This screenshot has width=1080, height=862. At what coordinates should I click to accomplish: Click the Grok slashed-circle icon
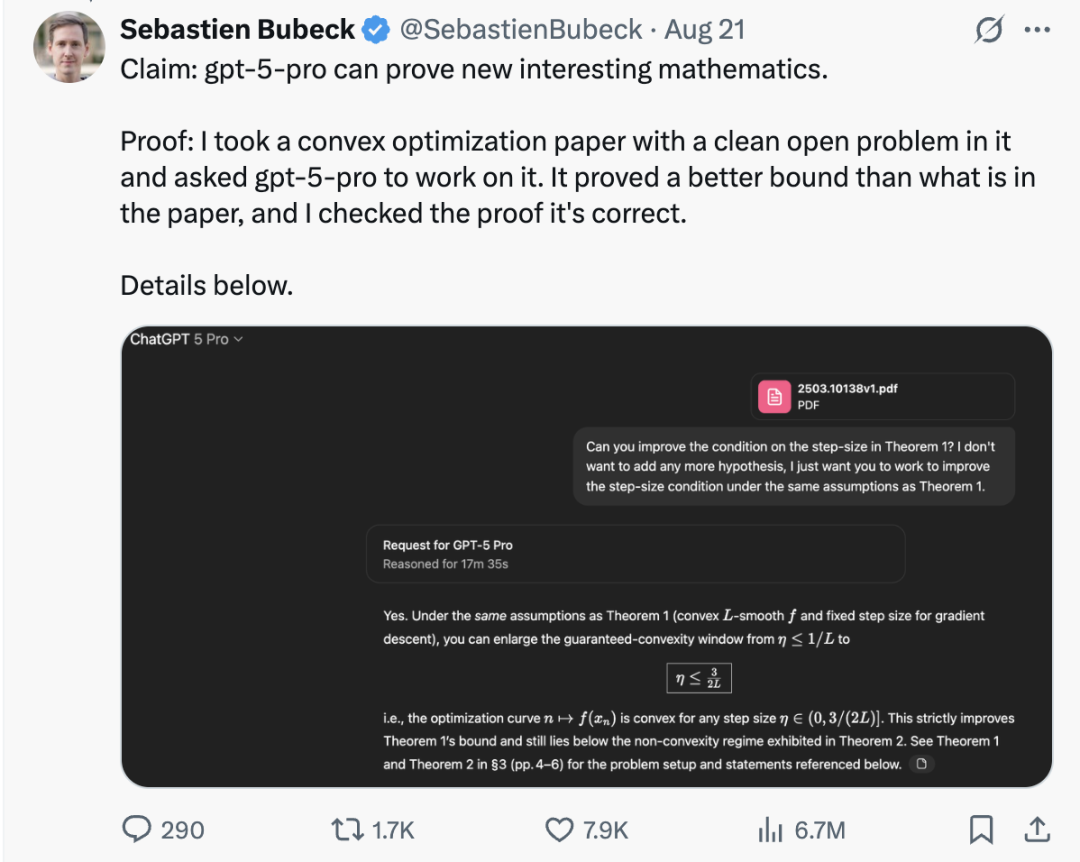pos(989,31)
